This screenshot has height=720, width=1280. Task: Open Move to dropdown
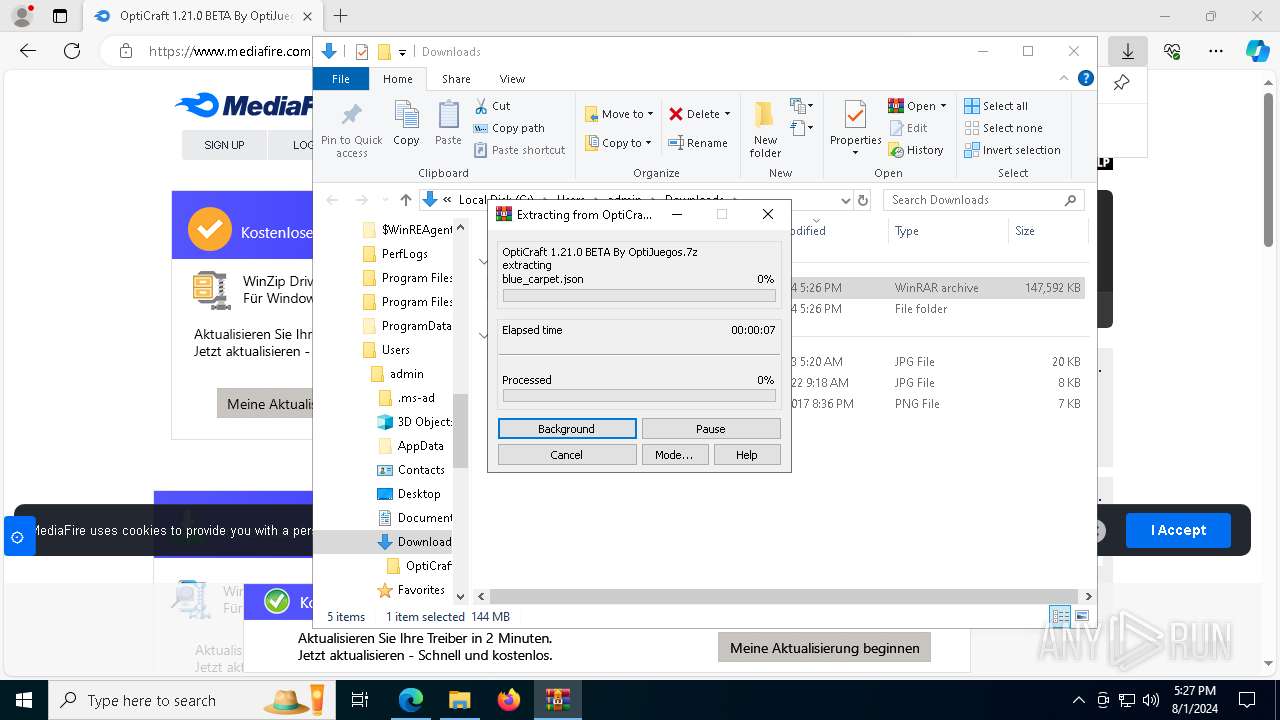coord(619,114)
